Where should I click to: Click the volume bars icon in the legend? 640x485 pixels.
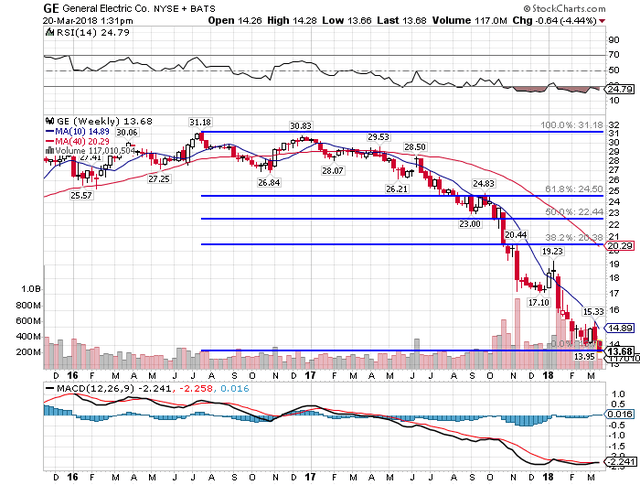coord(49,150)
